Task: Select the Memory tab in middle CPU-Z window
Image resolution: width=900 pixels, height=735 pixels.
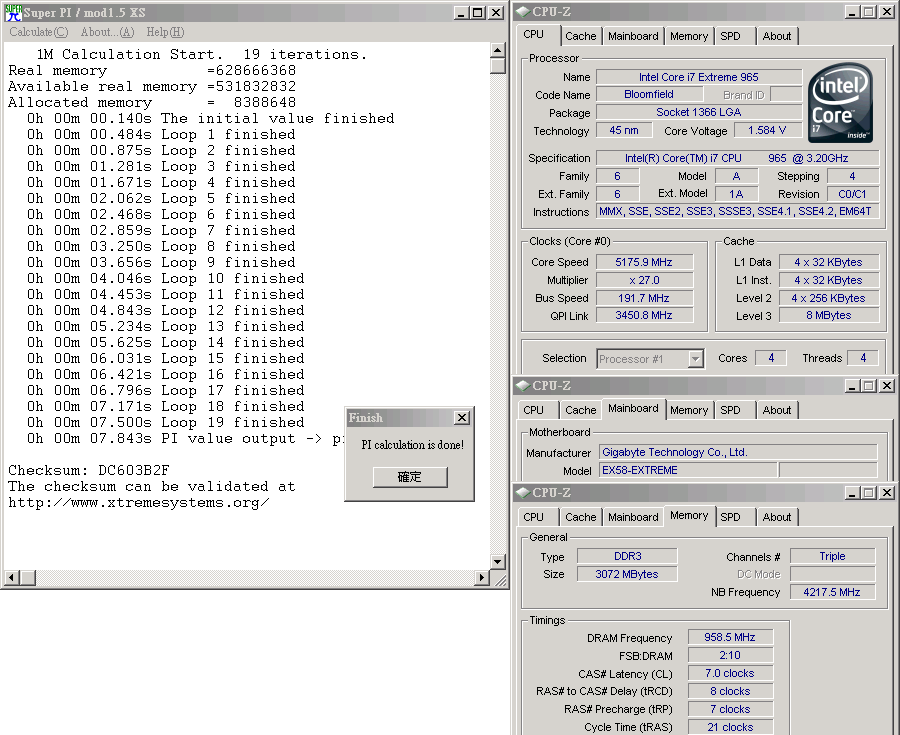Action: coord(689,410)
